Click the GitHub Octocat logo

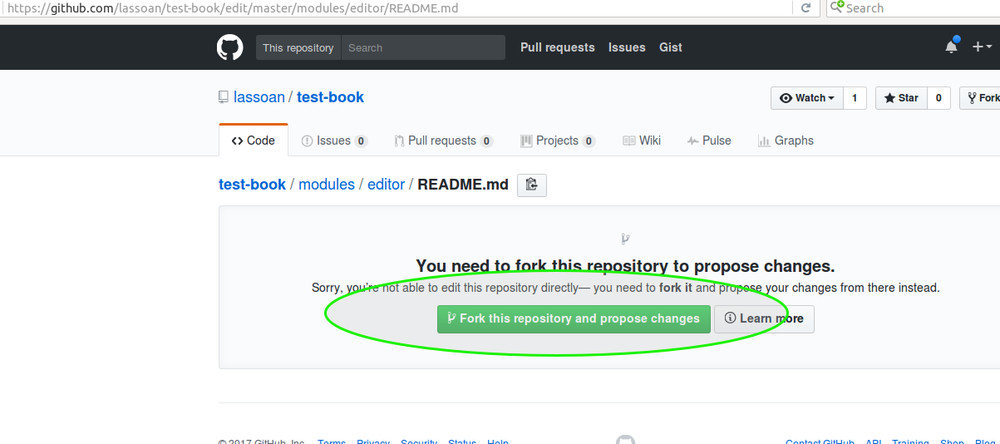click(x=230, y=47)
